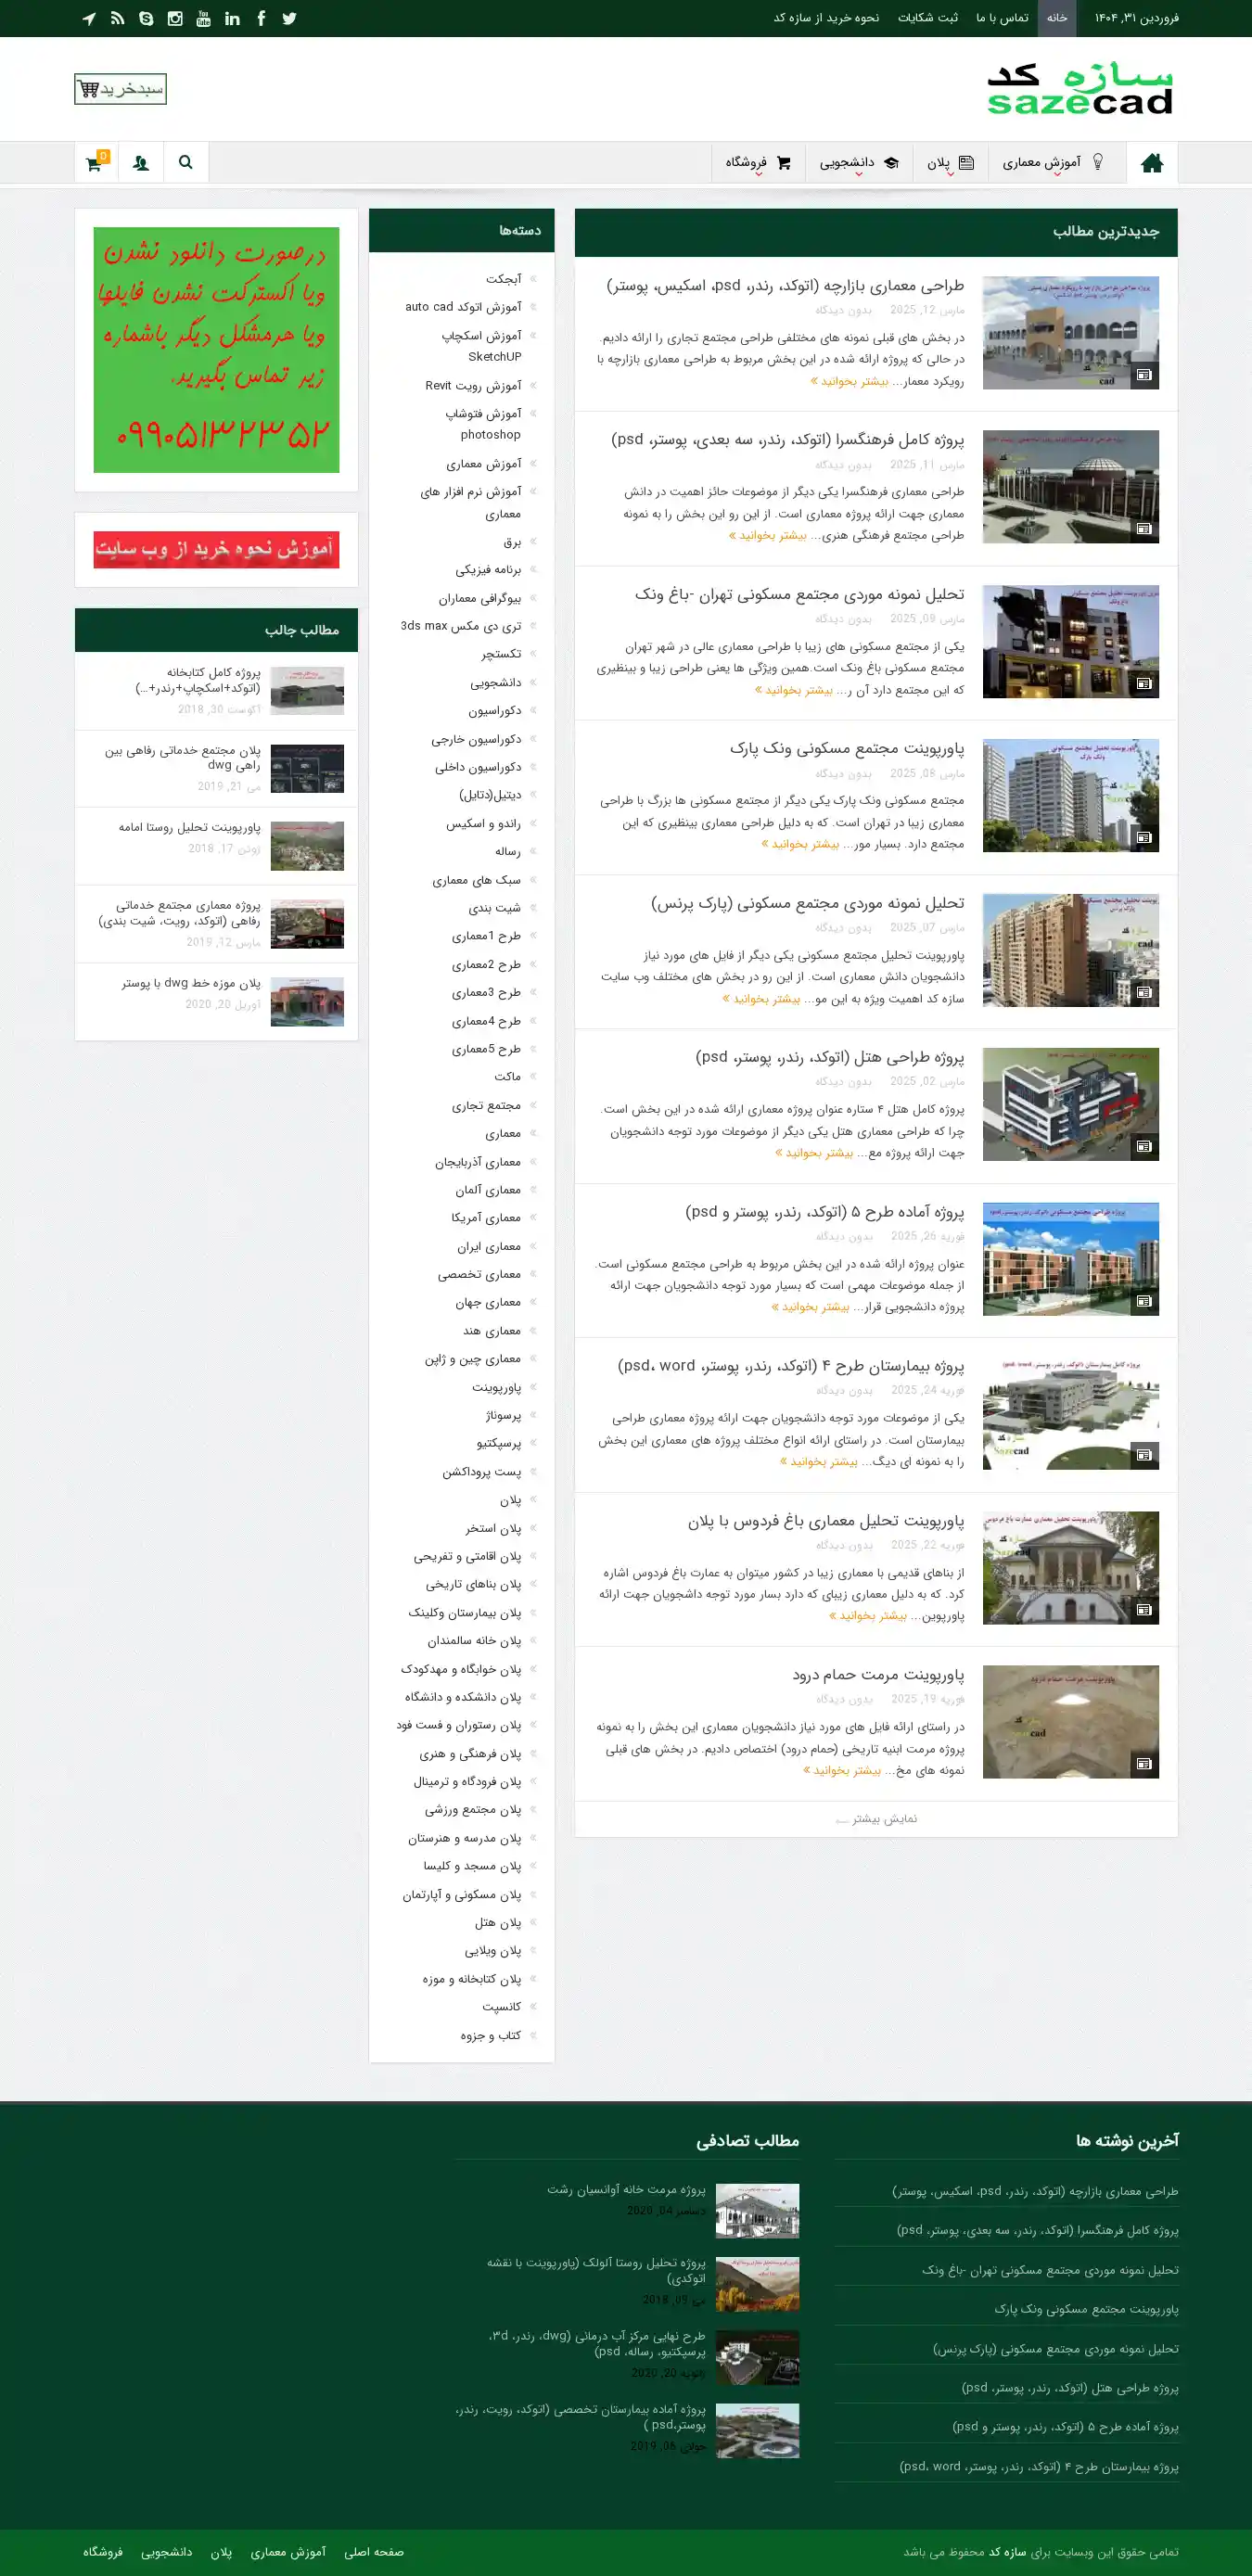Go to home via green house icon
Image resolution: width=1252 pixels, height=2576 pixels.
[1151, 163]
